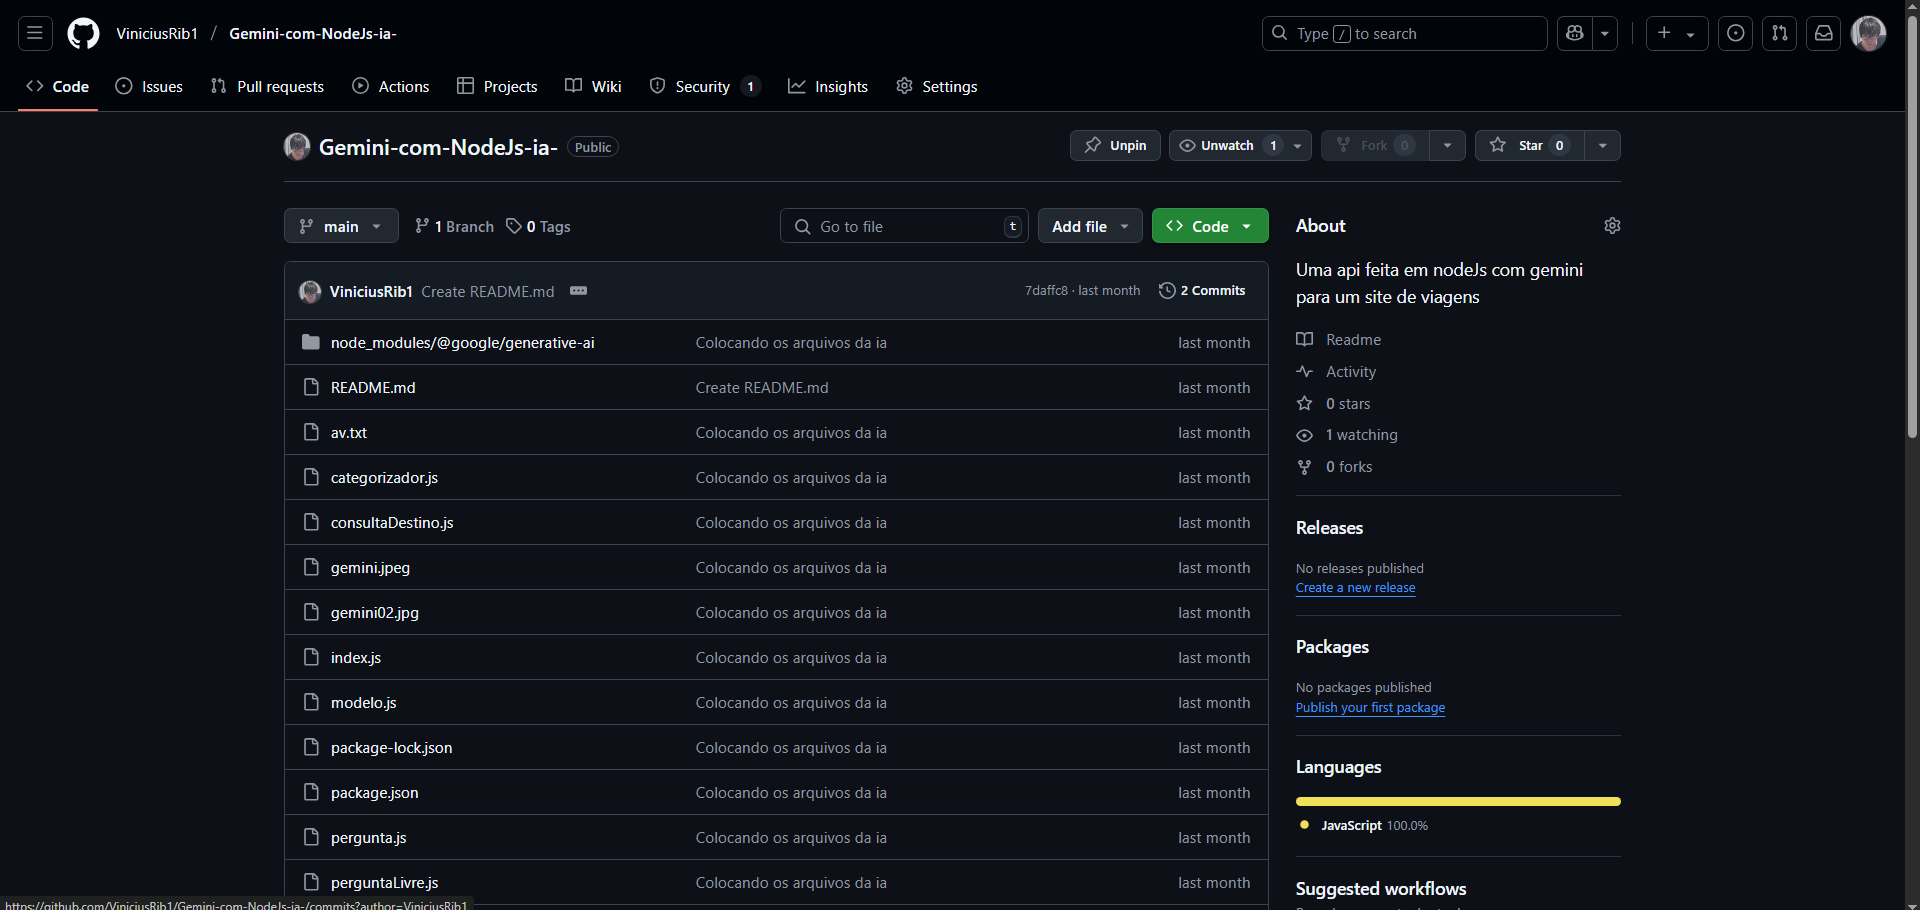The image size is (1920, 910).
Task: Open pull requests icon in top header
Action: [1779, 34]
